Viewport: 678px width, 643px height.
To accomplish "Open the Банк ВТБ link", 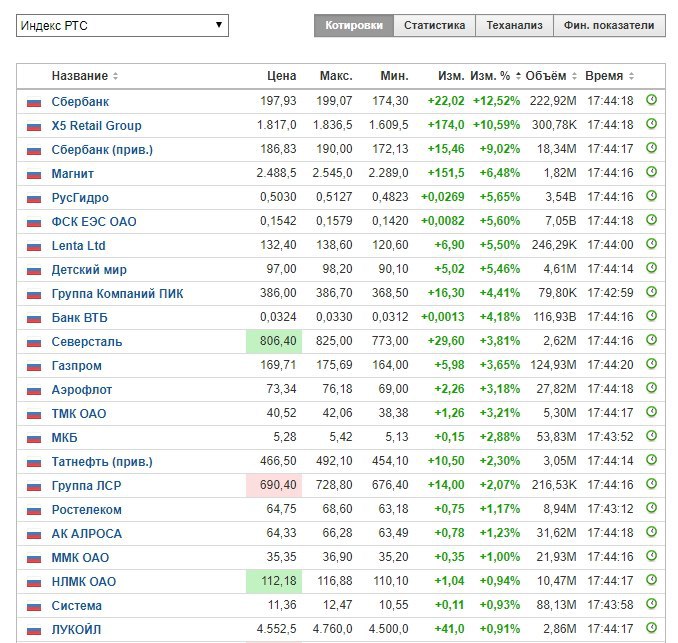I will coord(80,318).
